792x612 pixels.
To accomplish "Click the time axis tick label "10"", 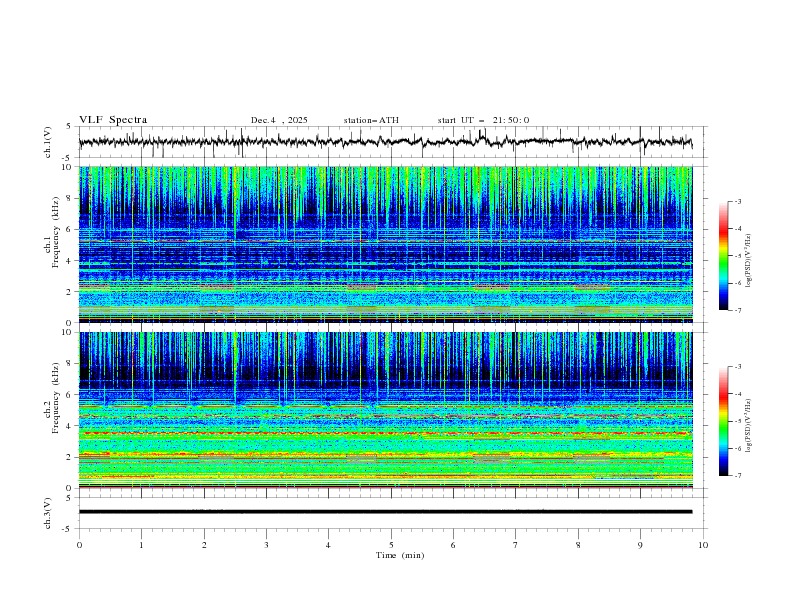I will point(703,545).
